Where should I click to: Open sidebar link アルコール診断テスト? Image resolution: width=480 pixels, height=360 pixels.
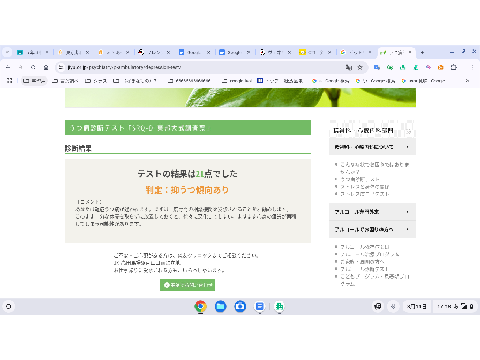364,269
